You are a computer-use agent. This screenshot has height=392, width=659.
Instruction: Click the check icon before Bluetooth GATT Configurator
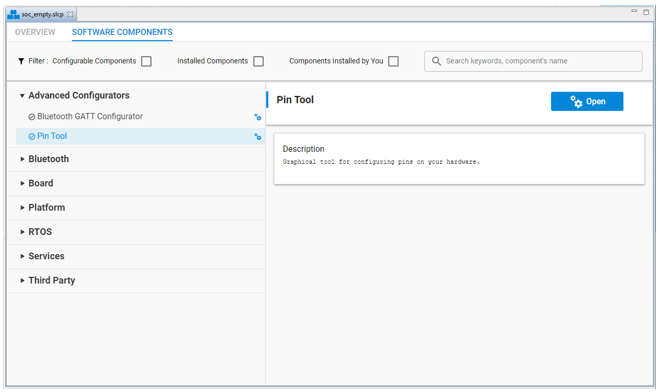(x=32, y=117)
